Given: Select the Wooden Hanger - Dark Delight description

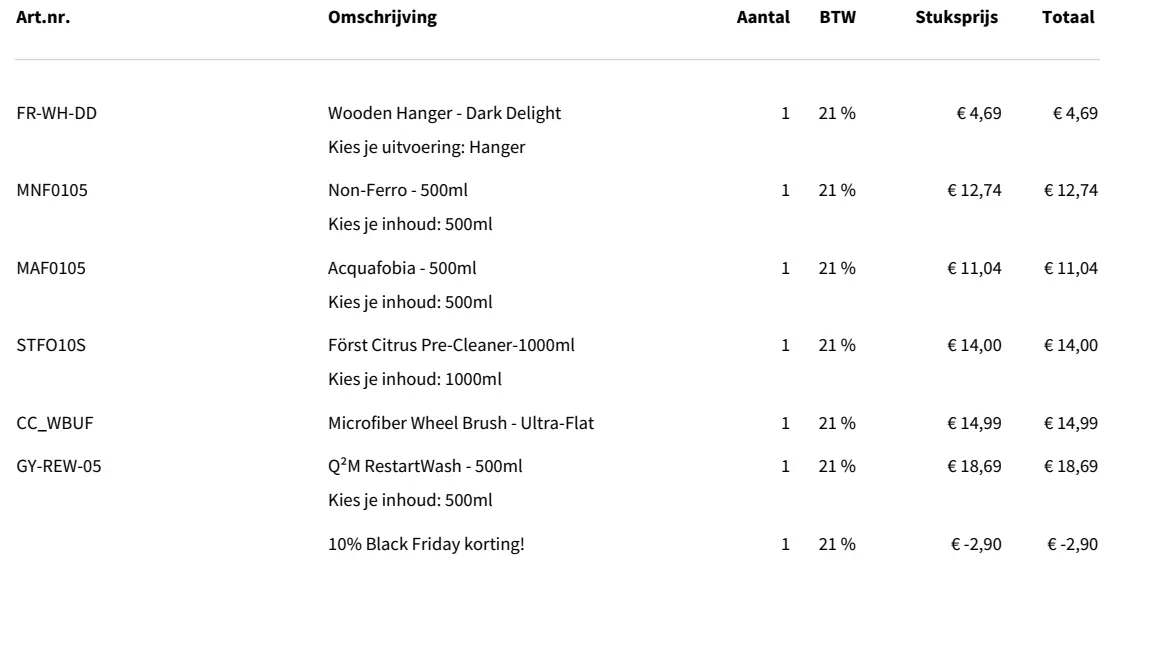Looking at the screenshot, I should (x=444, y=113).
